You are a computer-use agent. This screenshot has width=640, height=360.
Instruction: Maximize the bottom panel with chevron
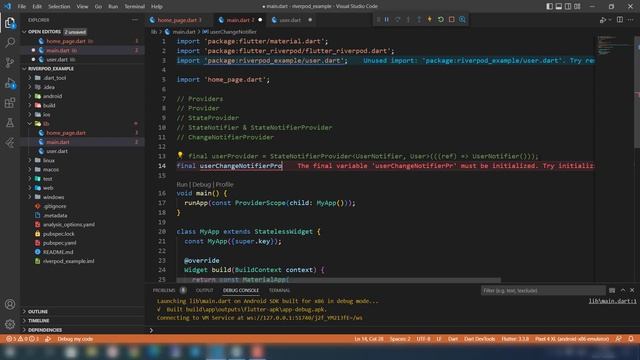click(623, 290)
